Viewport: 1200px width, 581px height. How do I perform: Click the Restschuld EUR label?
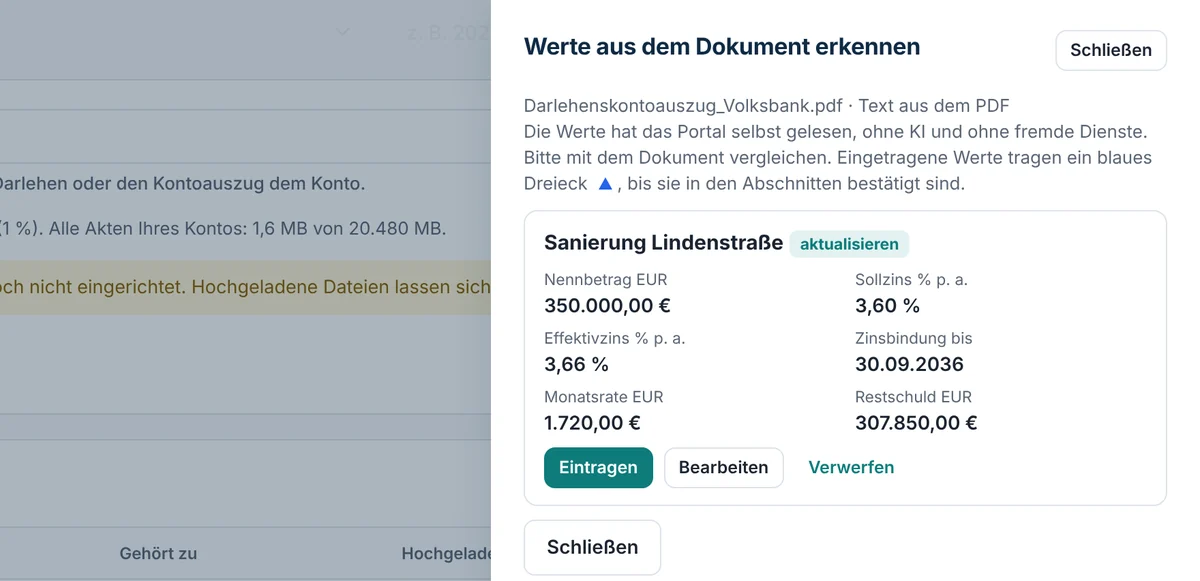tap(913, 397)
